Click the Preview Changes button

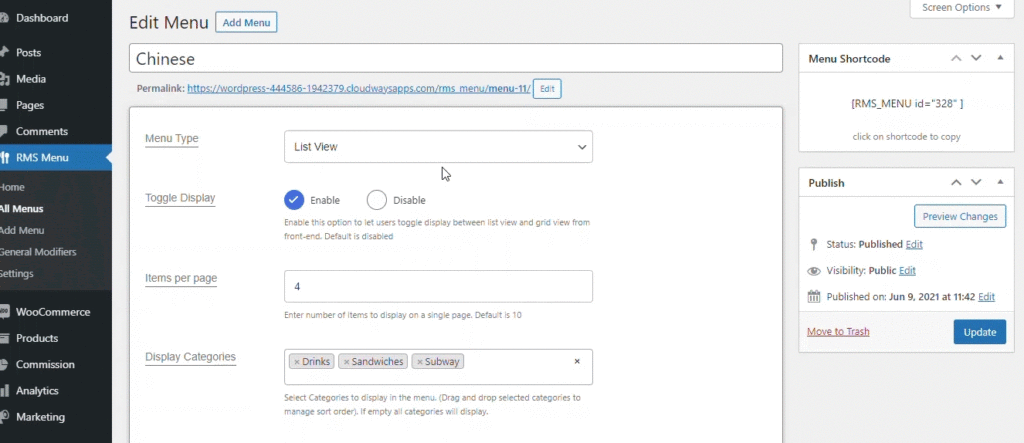point(960,216)
